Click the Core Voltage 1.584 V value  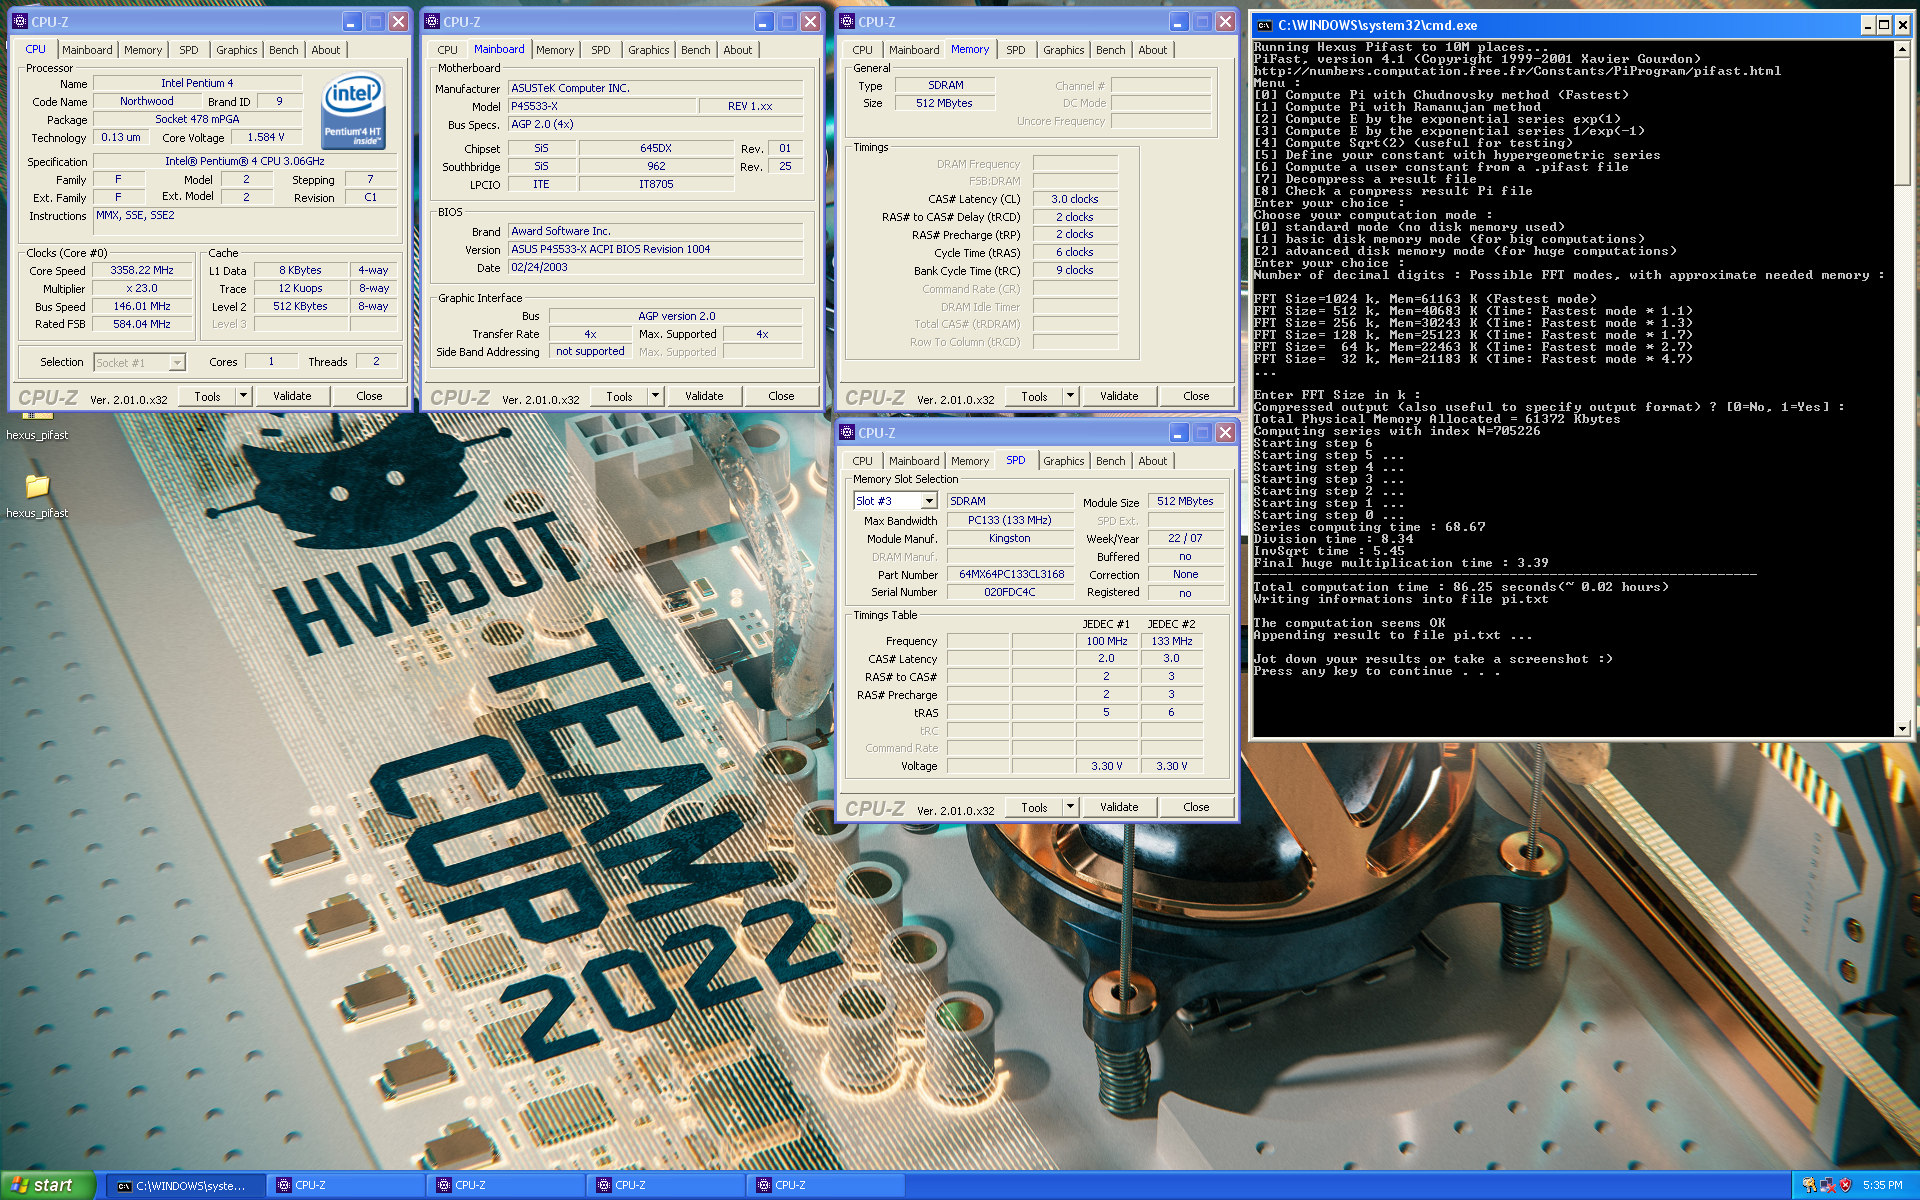[x=265, y=137]
